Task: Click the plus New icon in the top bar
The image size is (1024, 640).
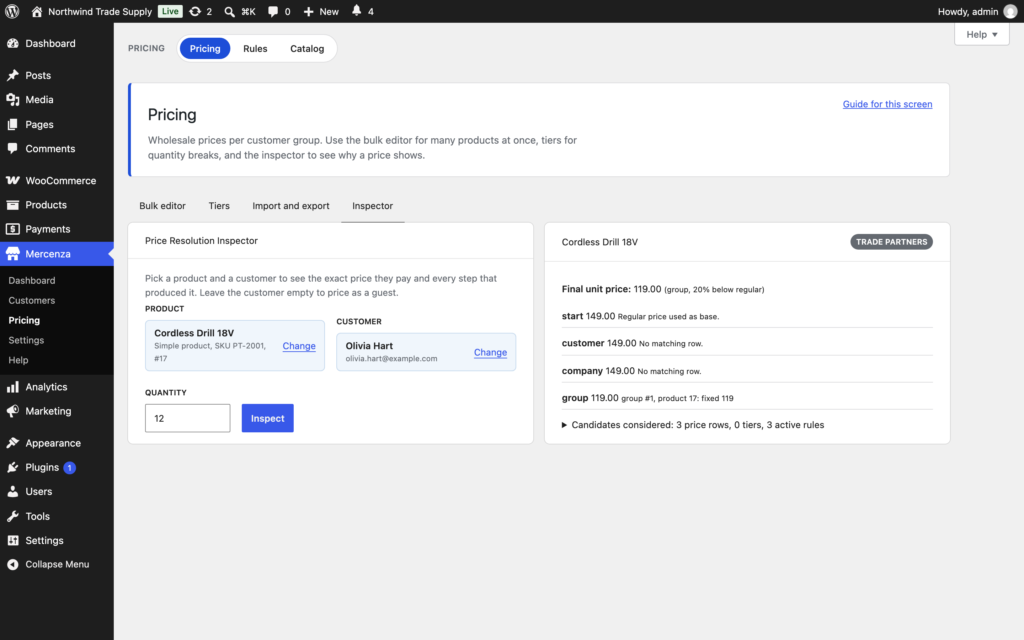Action: [x=308, y=11]
